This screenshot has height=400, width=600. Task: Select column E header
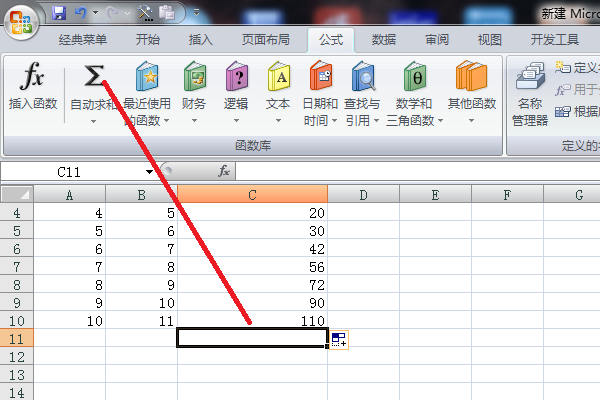click(x=435, y=194)
